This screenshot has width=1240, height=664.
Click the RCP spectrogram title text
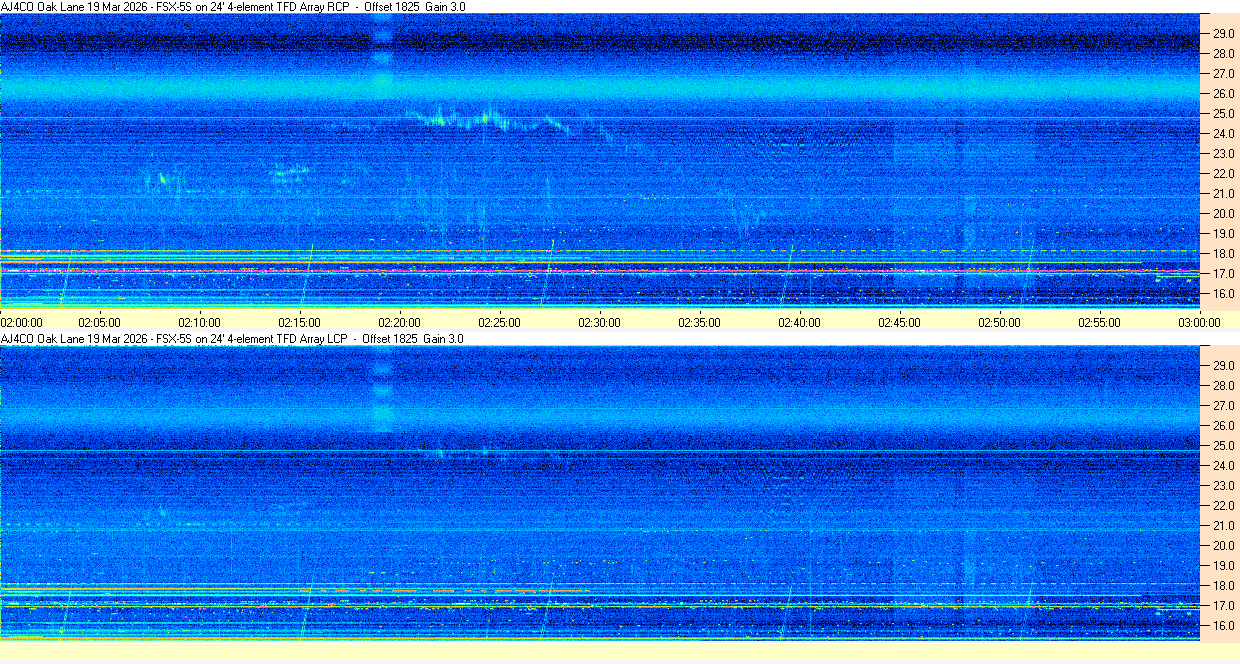click(234, 7)
